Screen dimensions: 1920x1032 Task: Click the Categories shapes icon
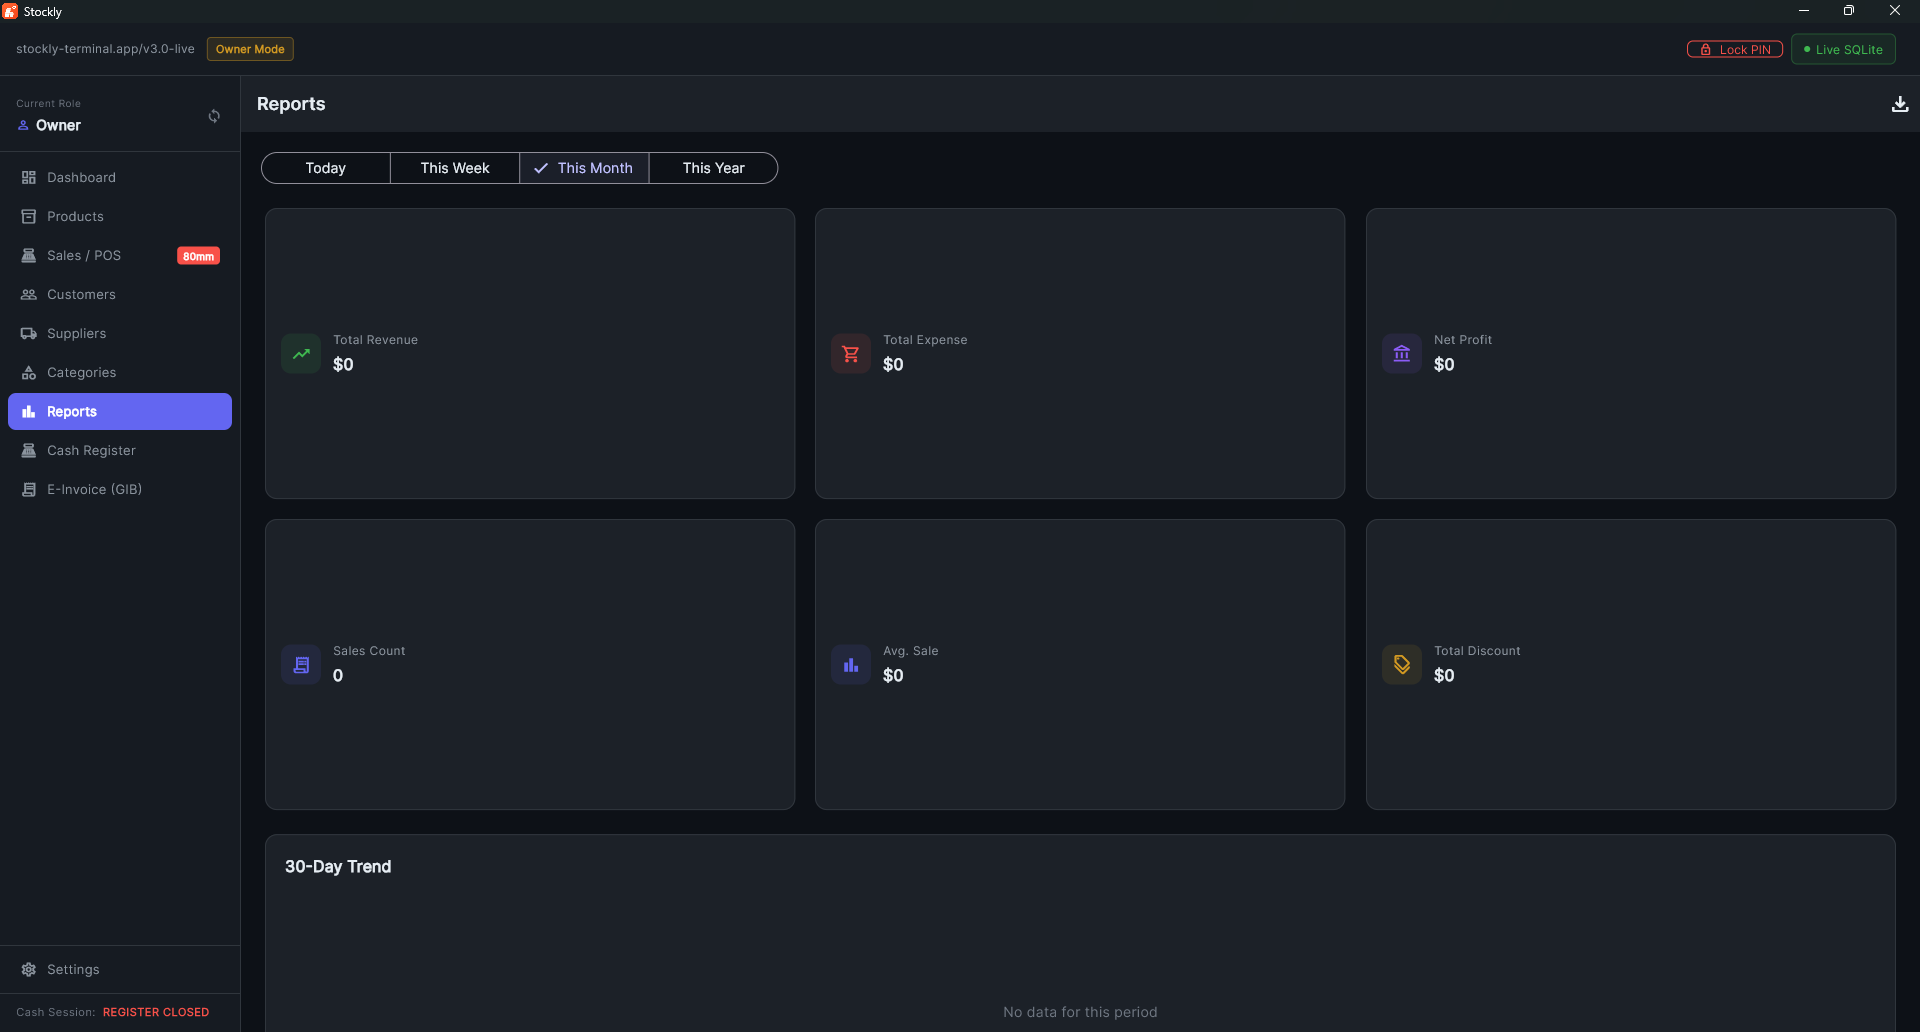pos(29,372)
